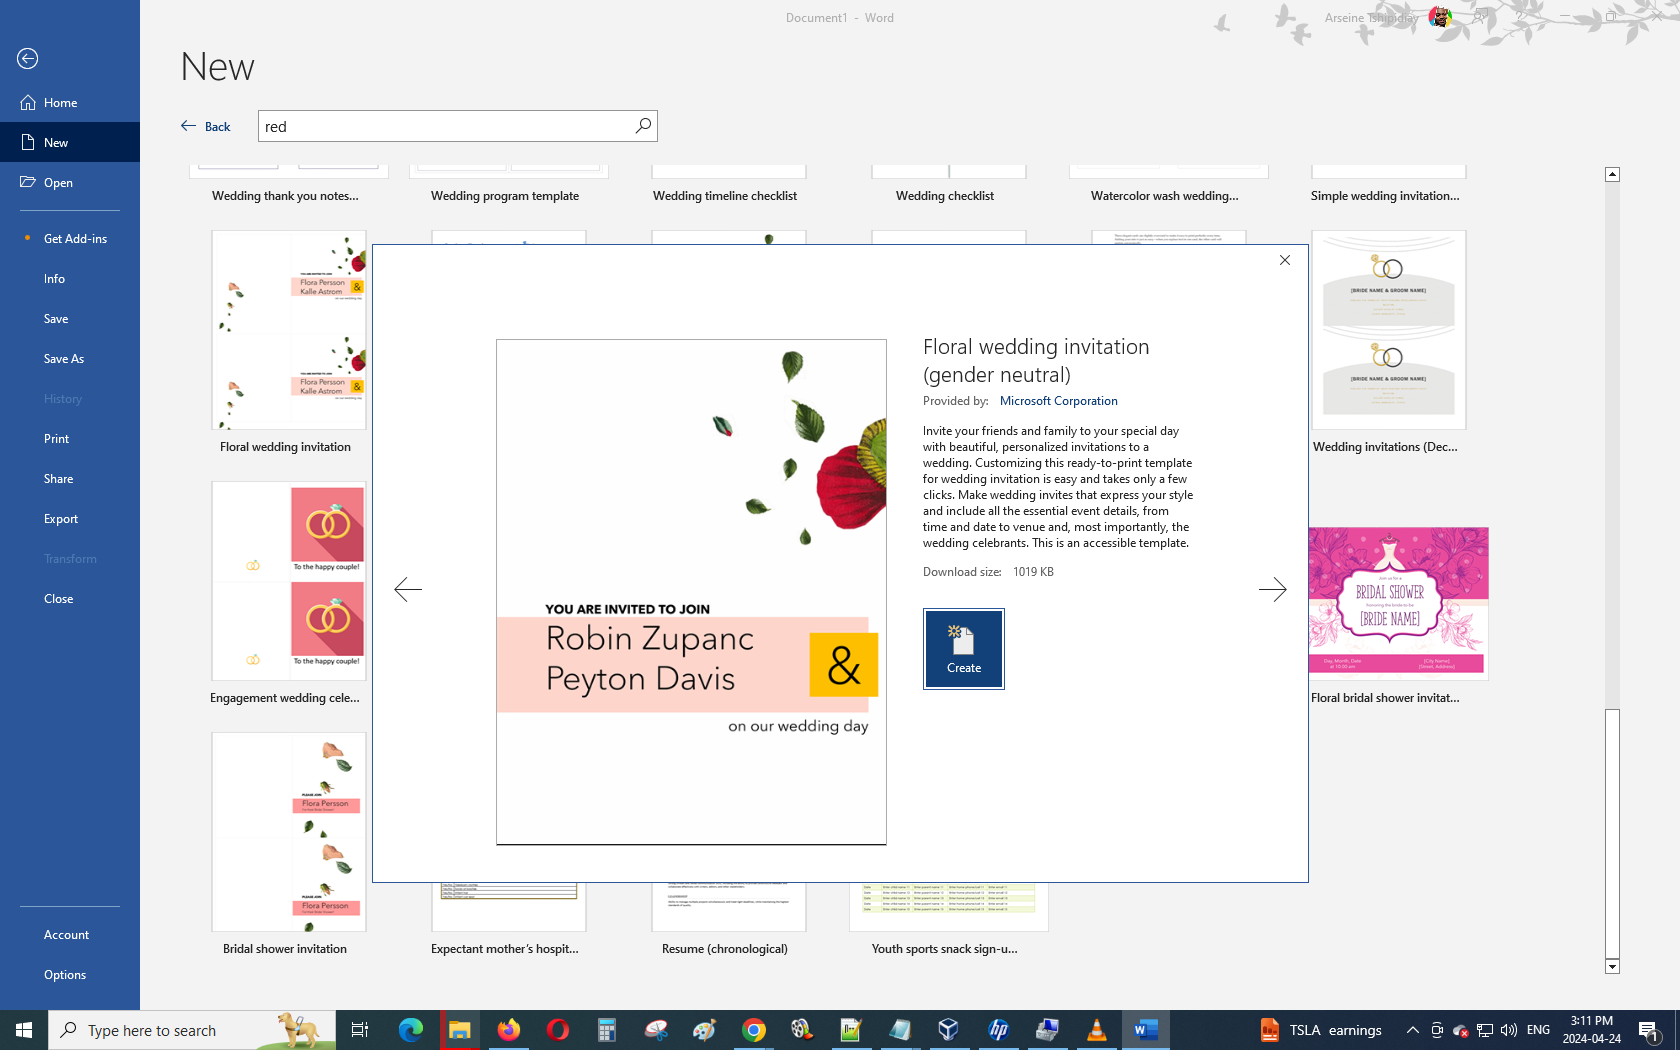Select the Wedding invitations Deco thumbnail

1388,331
